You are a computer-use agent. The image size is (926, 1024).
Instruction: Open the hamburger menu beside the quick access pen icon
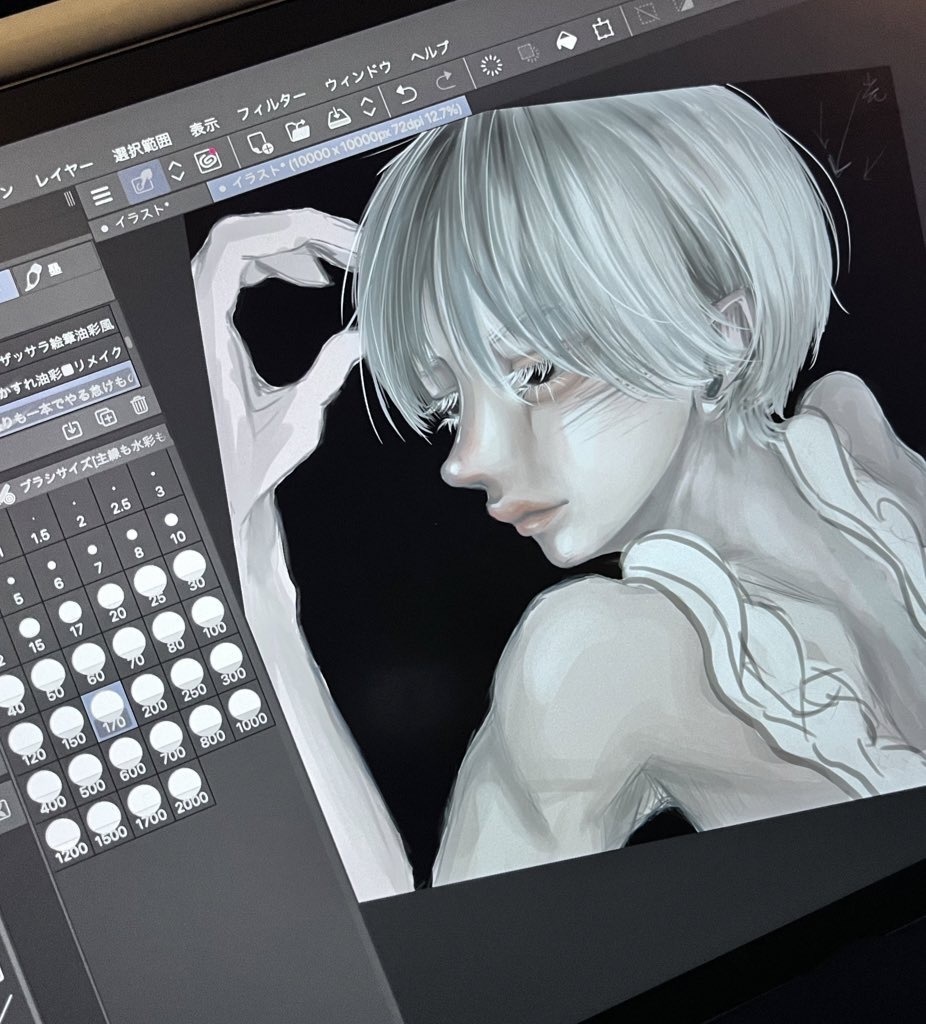pos(103,195)
